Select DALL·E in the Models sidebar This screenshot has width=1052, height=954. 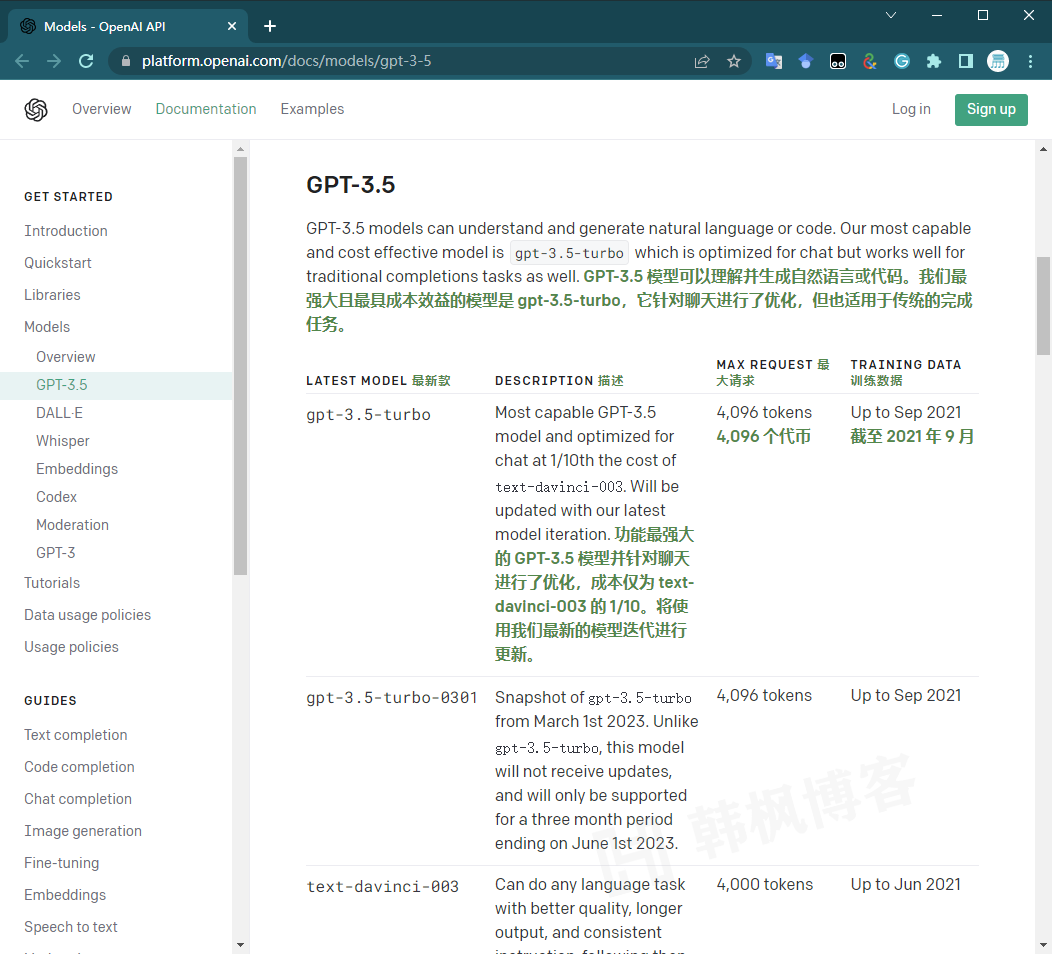(x=60, y=413)
